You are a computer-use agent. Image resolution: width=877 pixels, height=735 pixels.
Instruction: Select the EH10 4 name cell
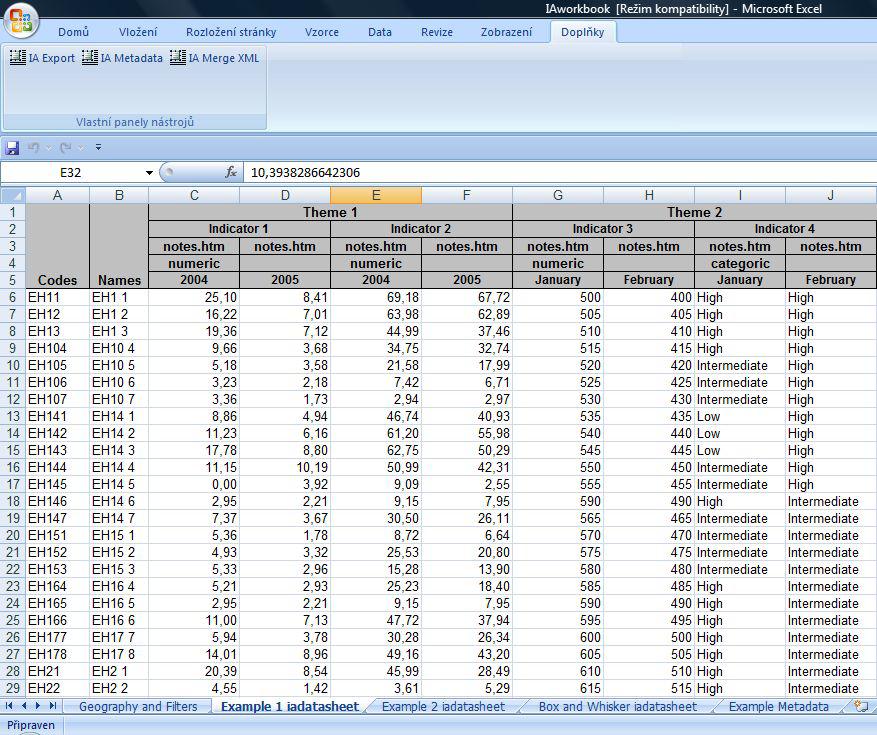point(119,348)
